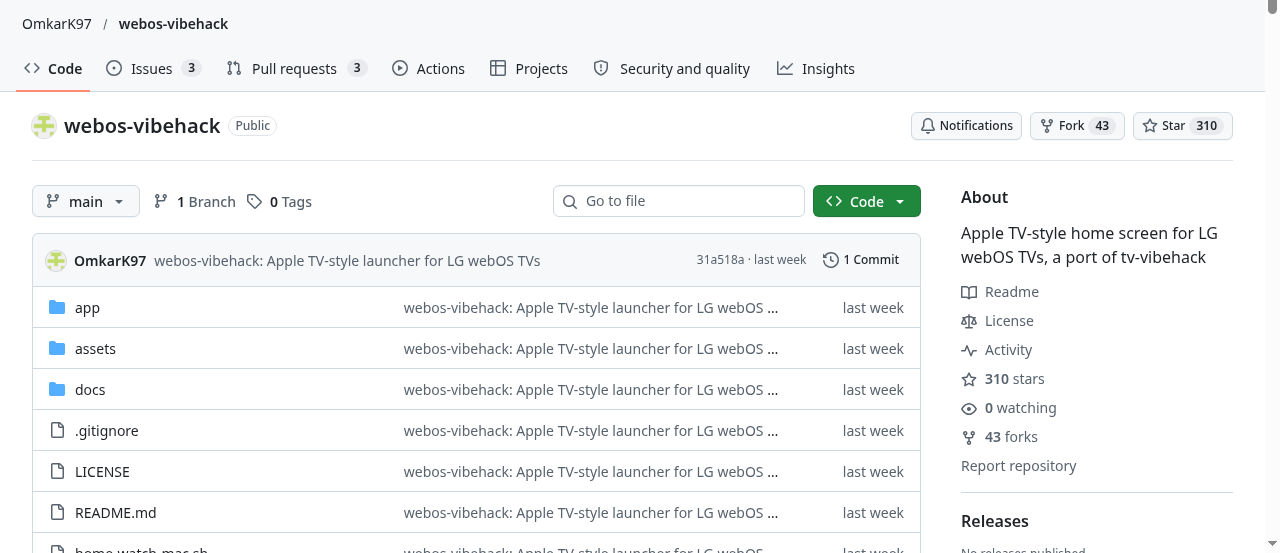Open the app folder
Image resolution: width=1280 pixels, height=553 pixels.
(87, 308)
